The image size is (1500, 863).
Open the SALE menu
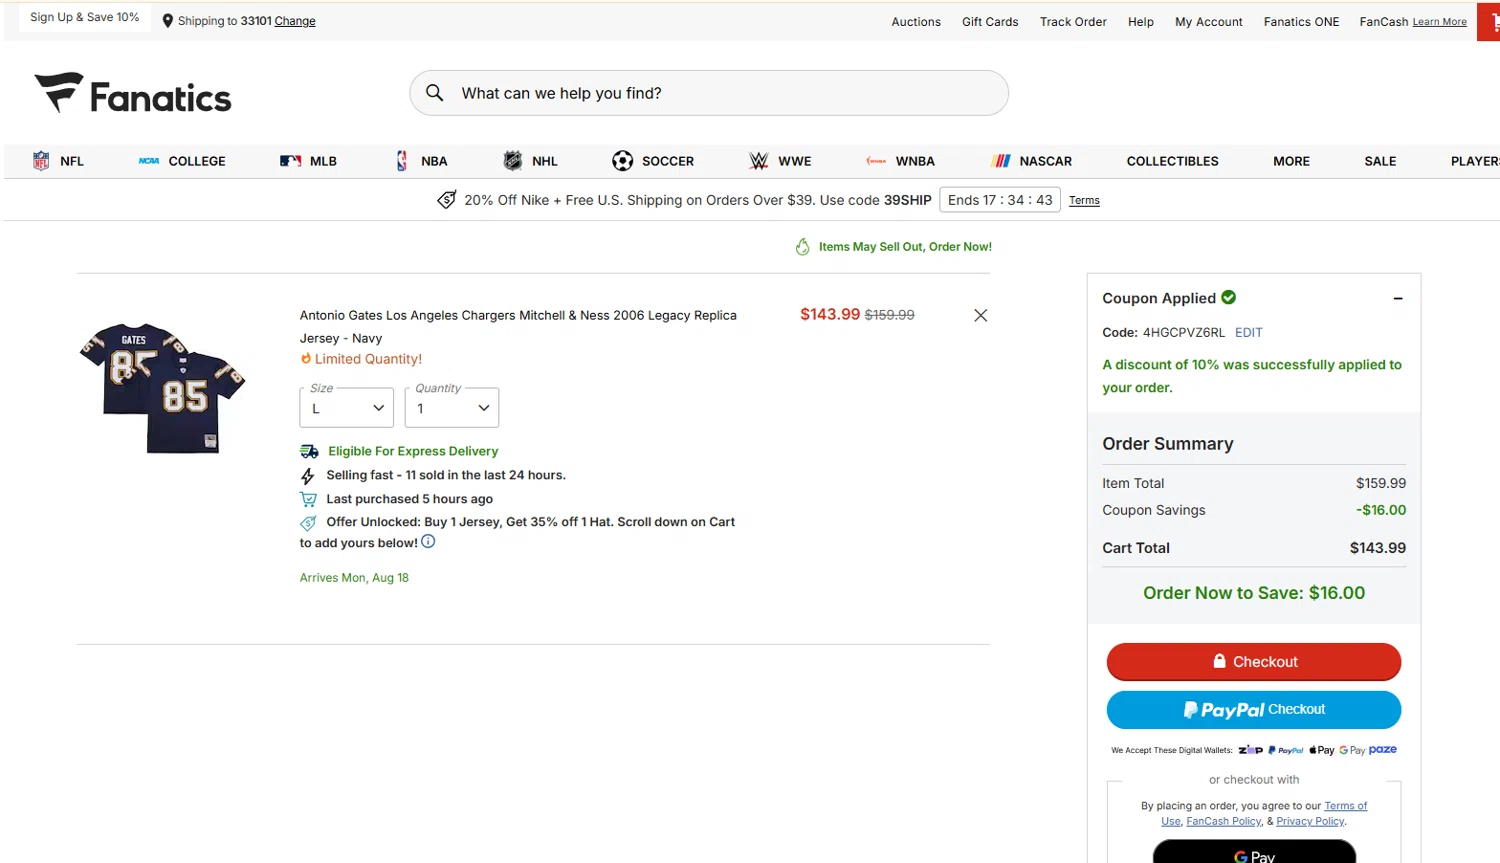(x=1381, y=161)
